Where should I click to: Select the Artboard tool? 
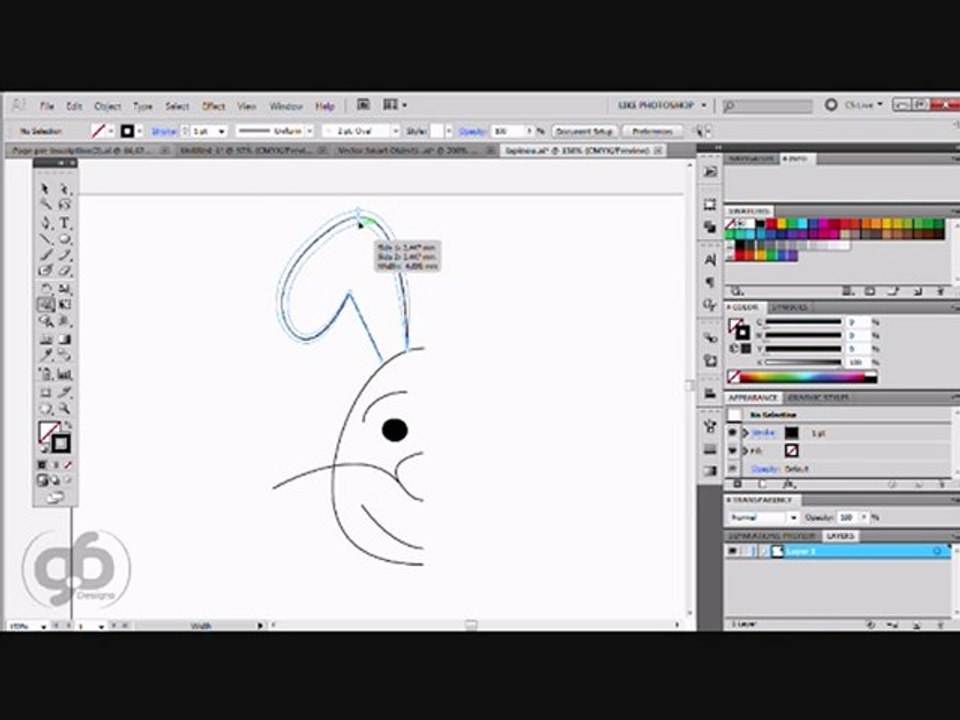[x=45, y=392]
